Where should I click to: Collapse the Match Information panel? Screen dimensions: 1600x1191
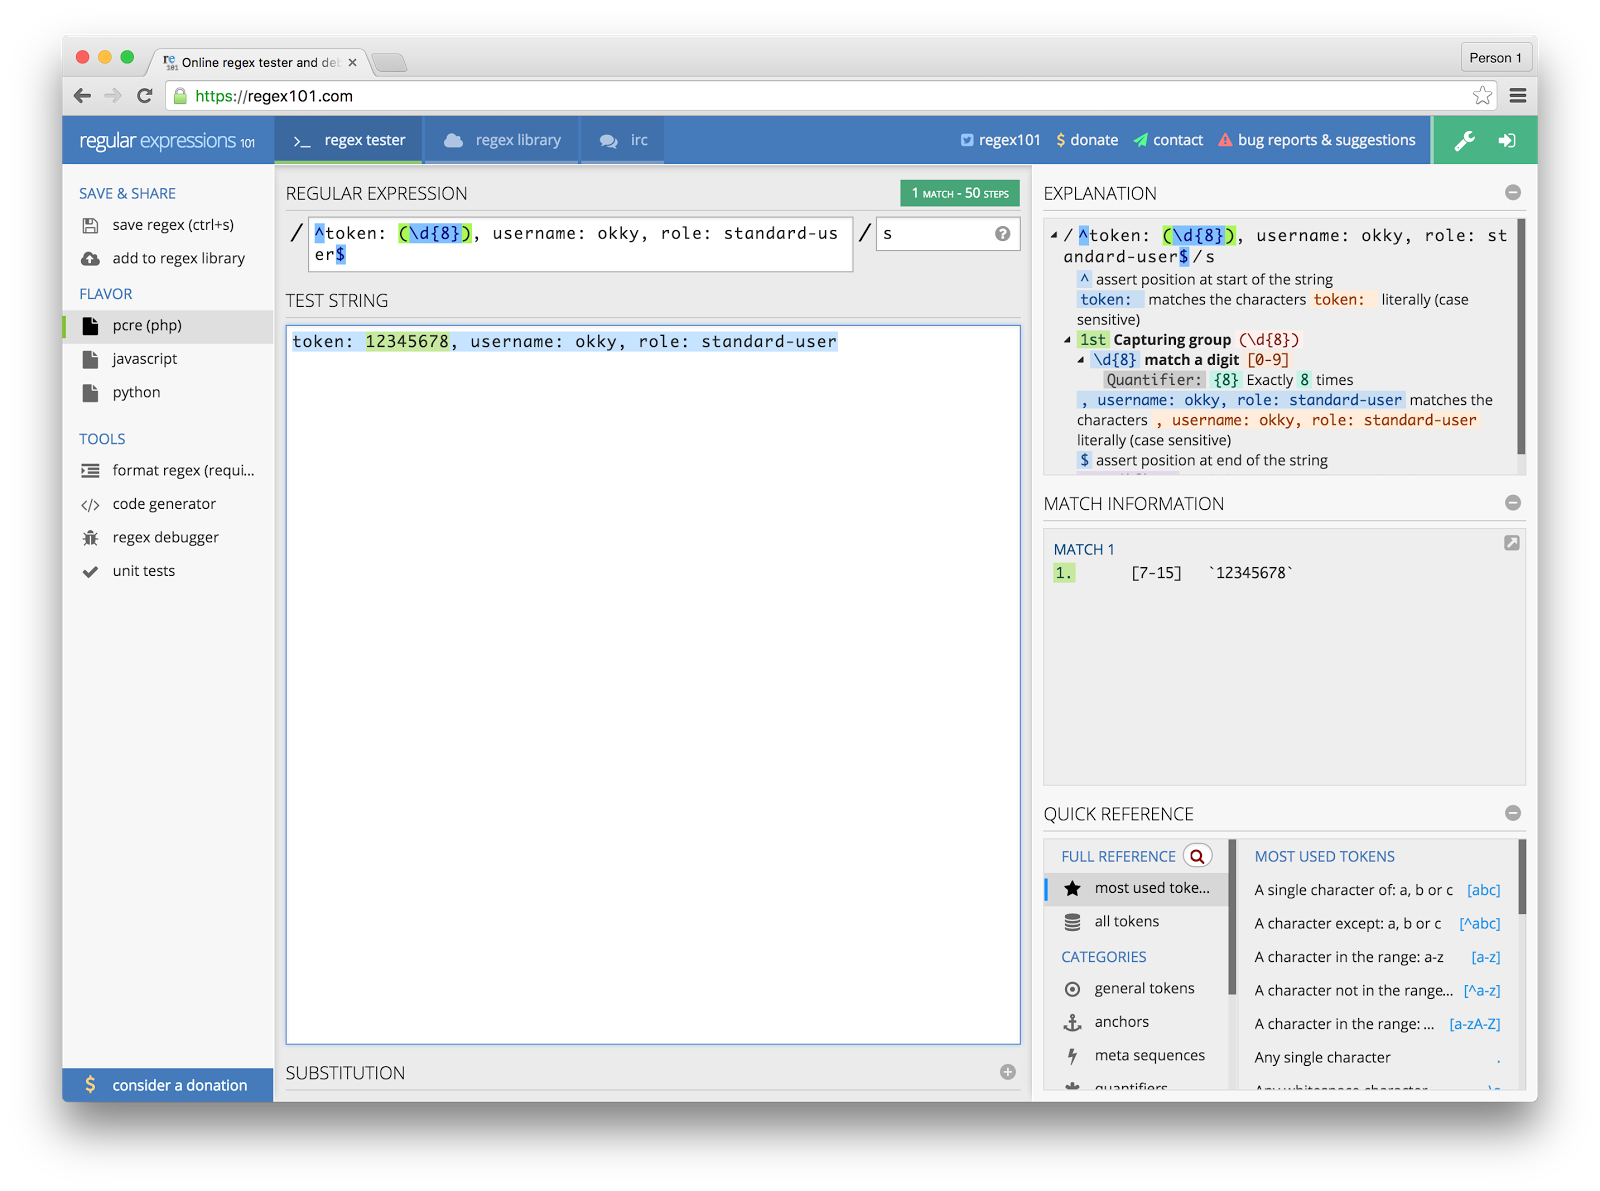point(1513,503)
